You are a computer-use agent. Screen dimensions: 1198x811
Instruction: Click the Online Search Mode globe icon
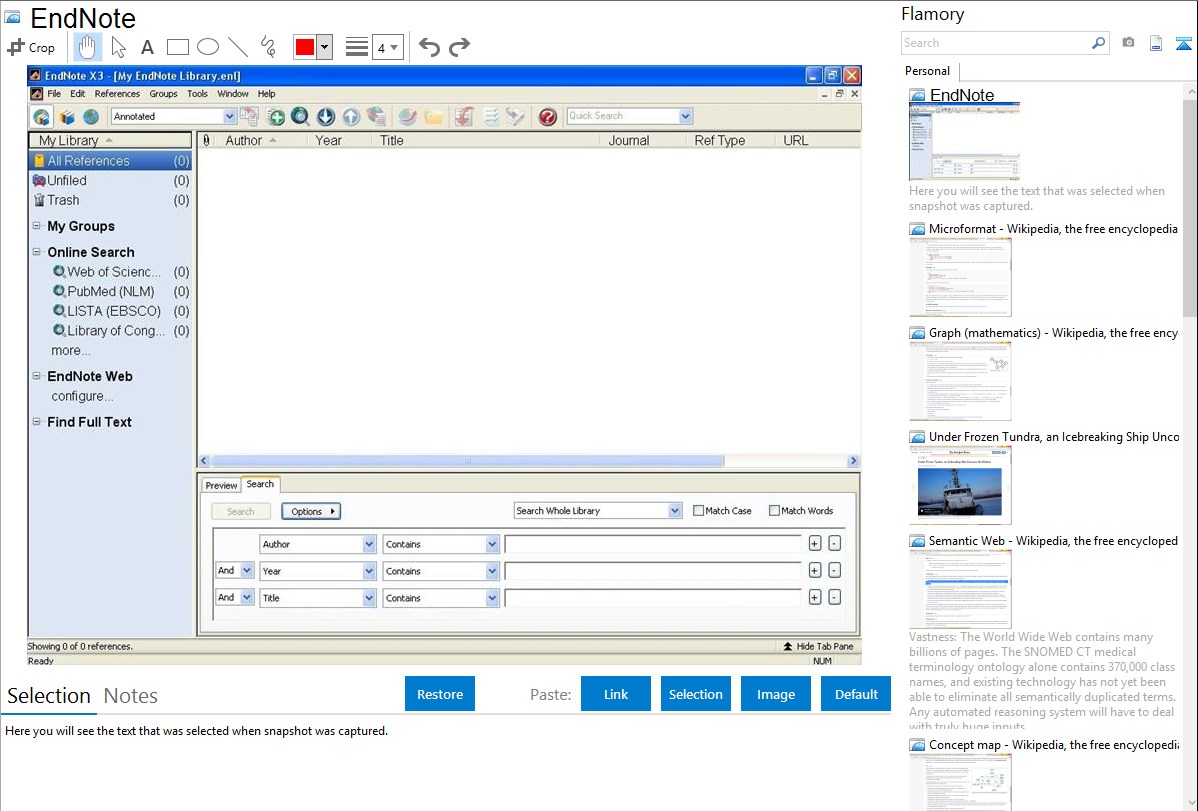tap(92, 116)
